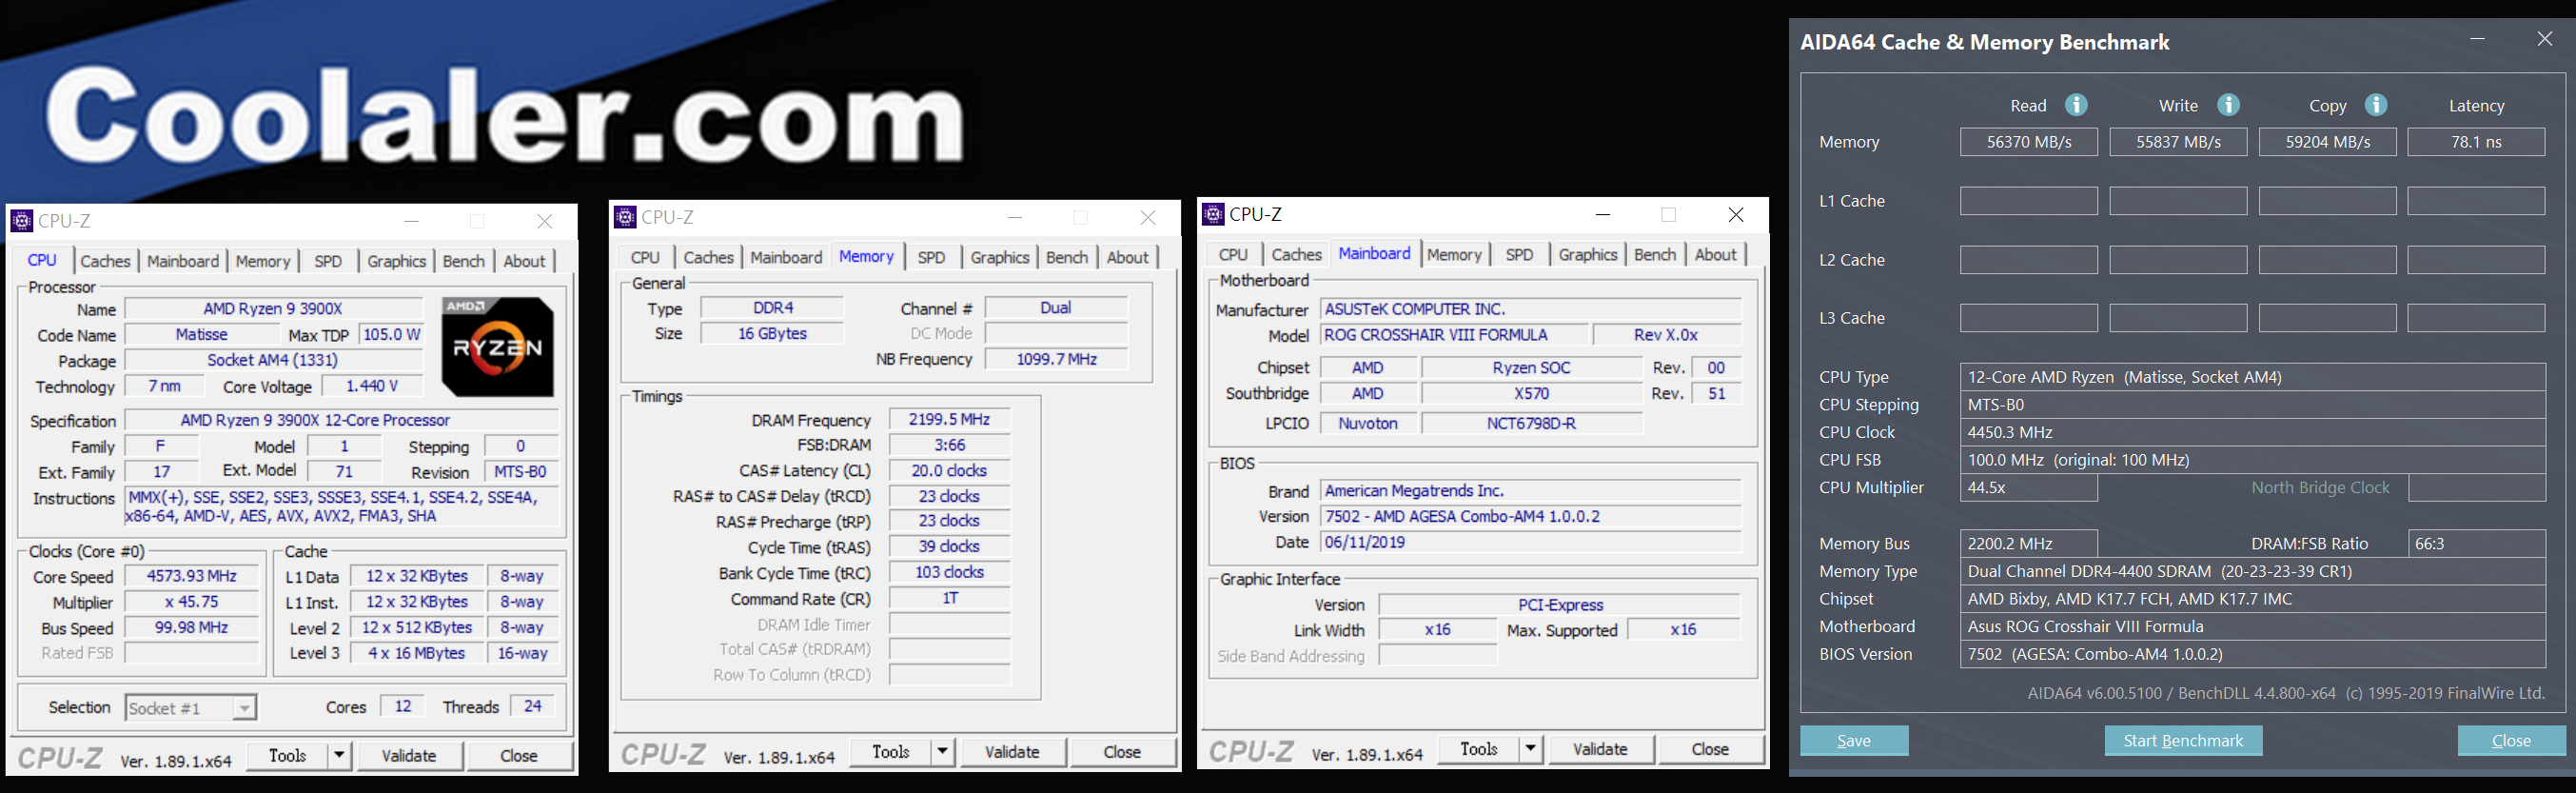The height and width of the screenshot is (793, 2576).
Task: Open Graphics tab in left CPU-Z window
Action: 396,261
